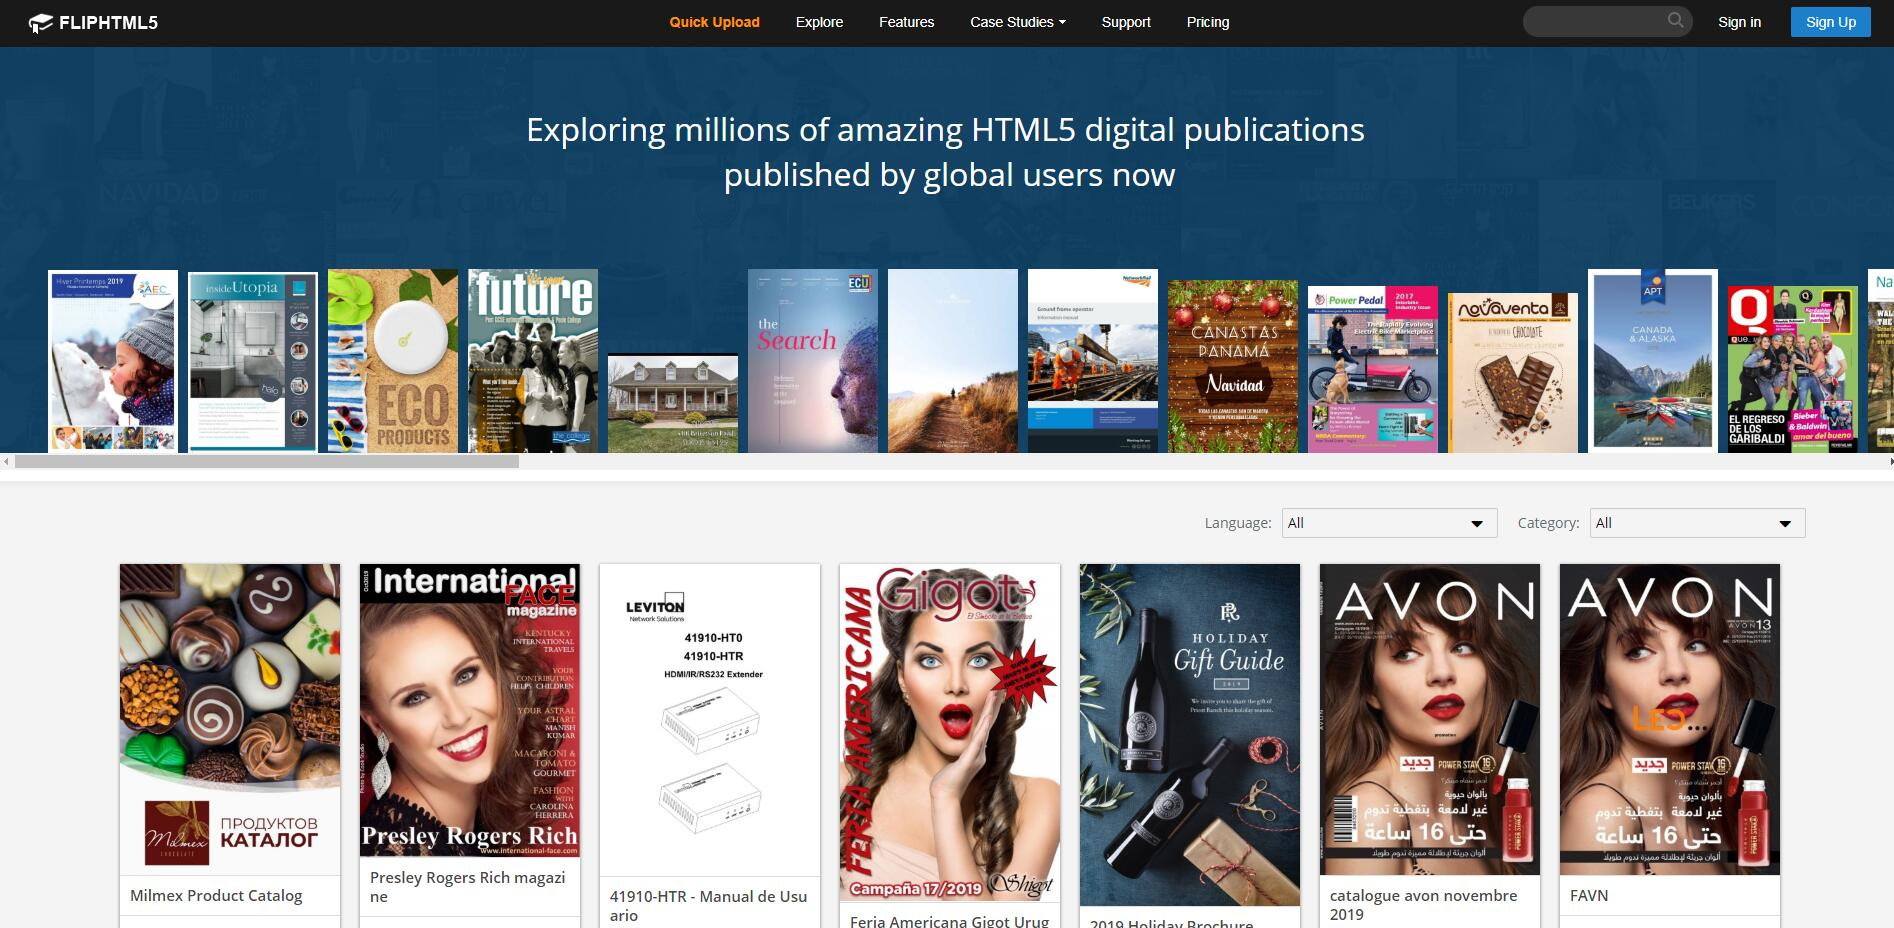Click the Sign Up button

pyautogui.click(x=1830, y=22)
